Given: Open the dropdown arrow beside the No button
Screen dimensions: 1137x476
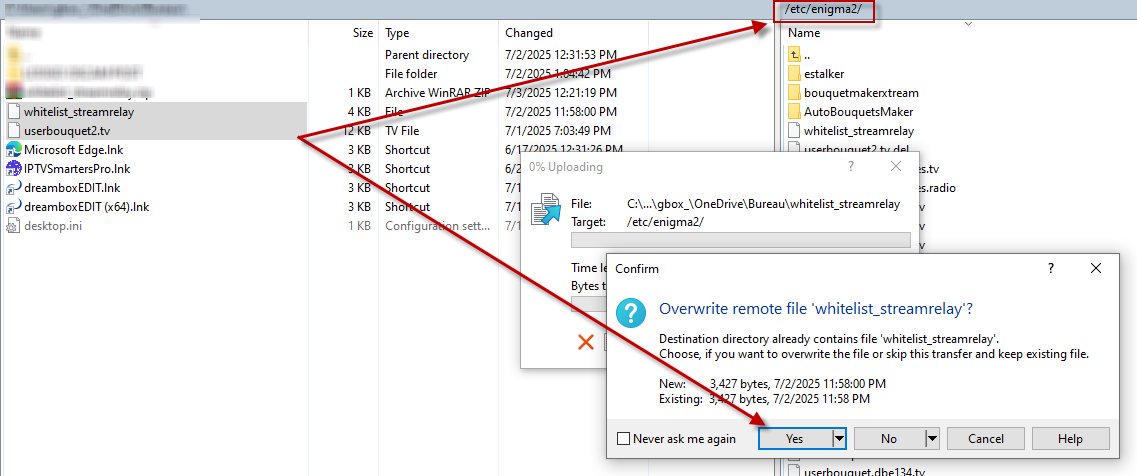Looking at the screenshot, I should point(931,438).
